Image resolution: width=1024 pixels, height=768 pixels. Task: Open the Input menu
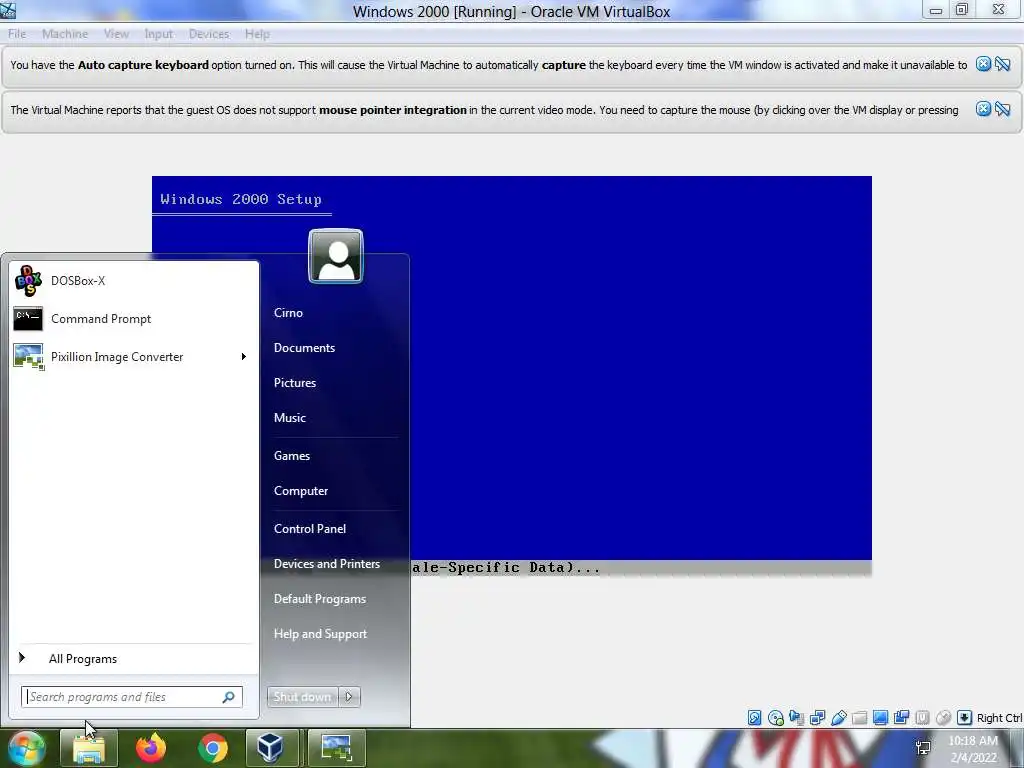click(159, 34)
